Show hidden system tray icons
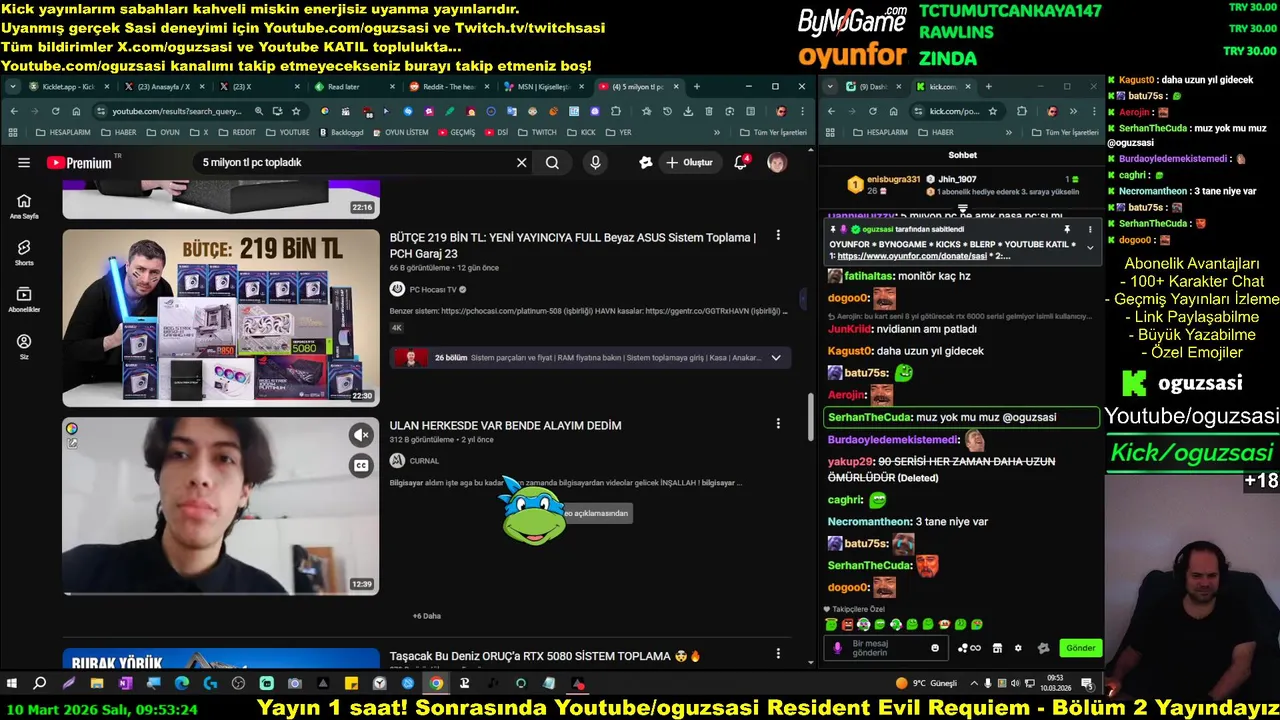This screenshot has width=1280, height=720. click(974, 684)
